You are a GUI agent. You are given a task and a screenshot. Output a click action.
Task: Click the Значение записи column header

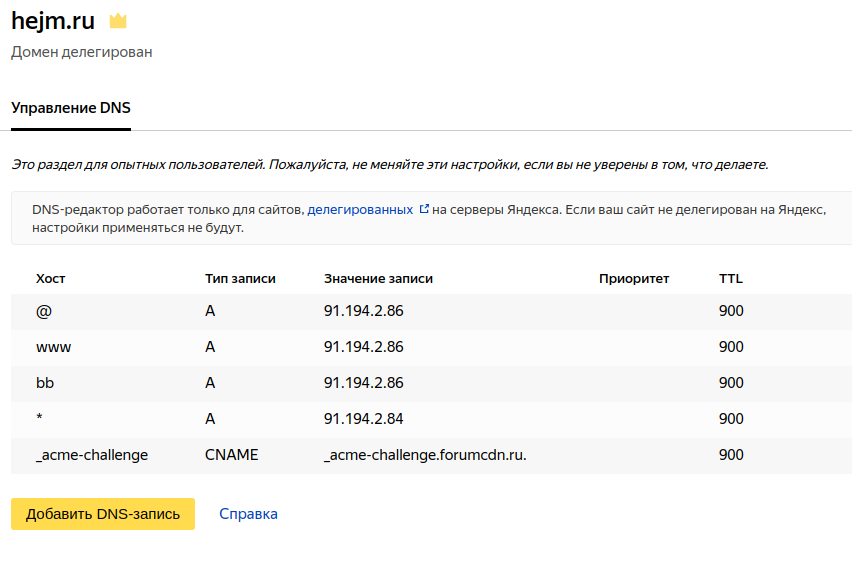click(x=379, y=279)
